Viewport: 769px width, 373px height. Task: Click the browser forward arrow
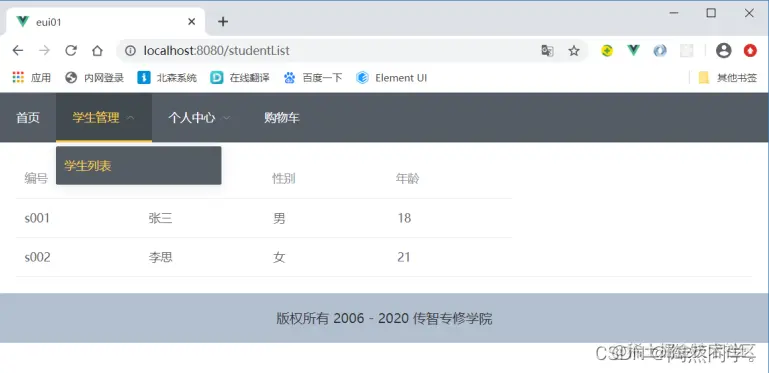[44, 50]
